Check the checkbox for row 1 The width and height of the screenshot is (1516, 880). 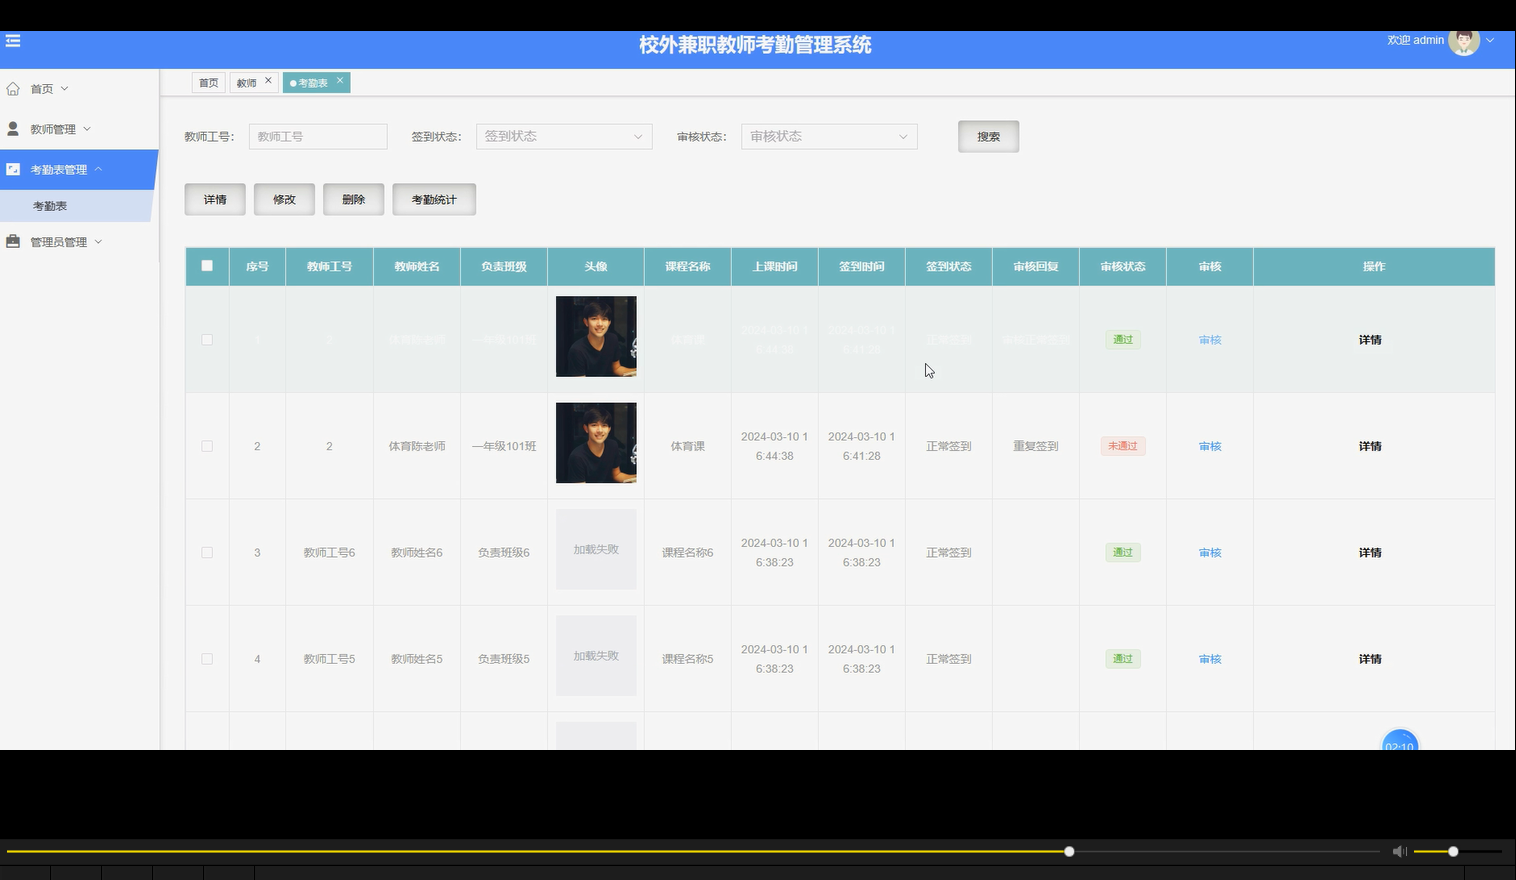pyautogui.click(x=207, y=340)
